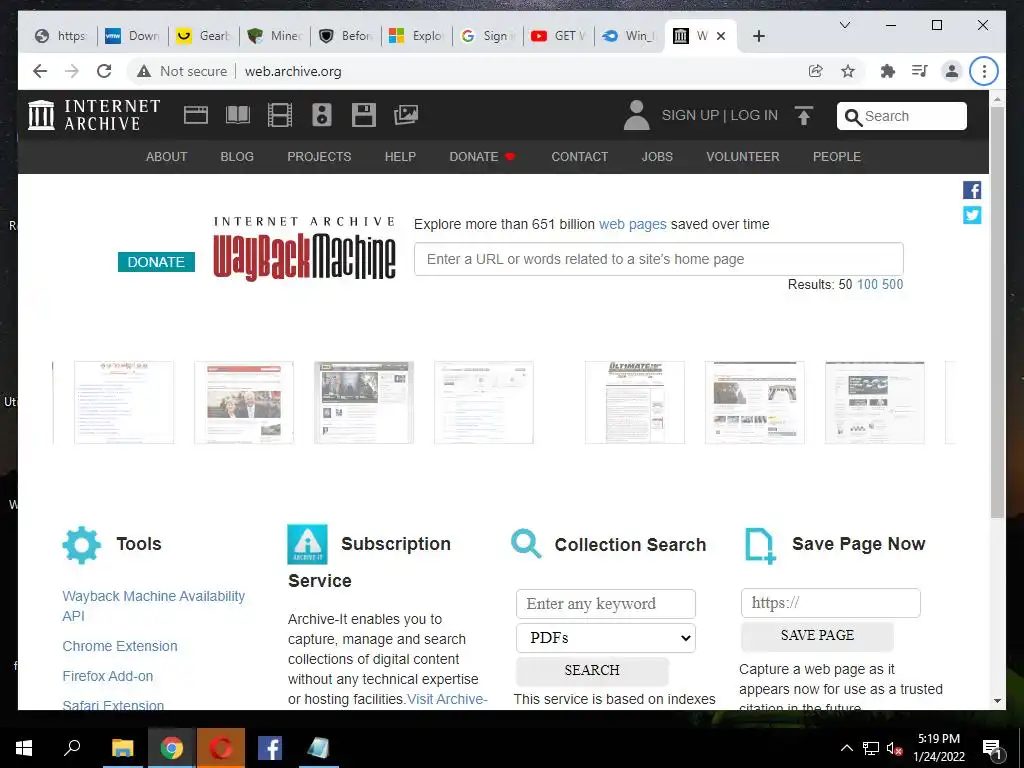This screenshot has width=1024, height=768.
Task: Click the share page icon in address bar
Action: click(x=816, y=71)
